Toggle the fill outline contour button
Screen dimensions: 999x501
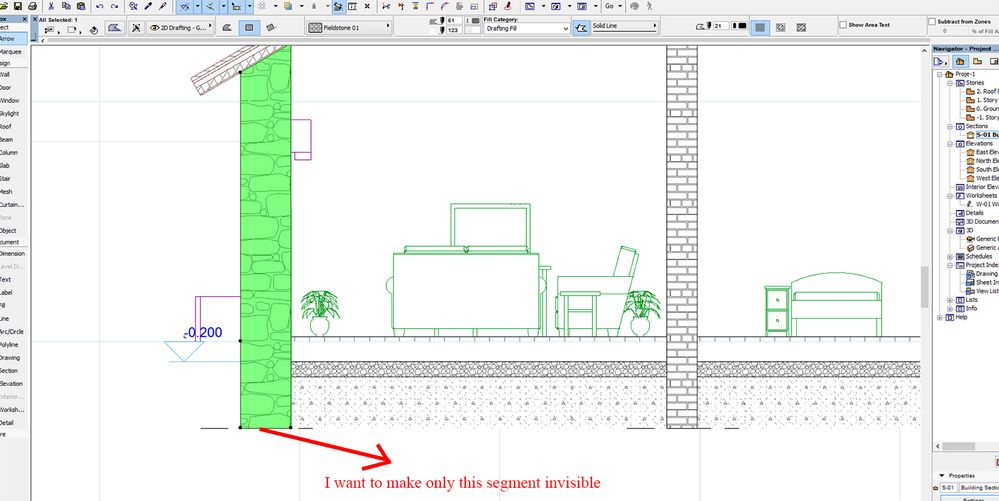pyautogui.click(x=580, y=28)
